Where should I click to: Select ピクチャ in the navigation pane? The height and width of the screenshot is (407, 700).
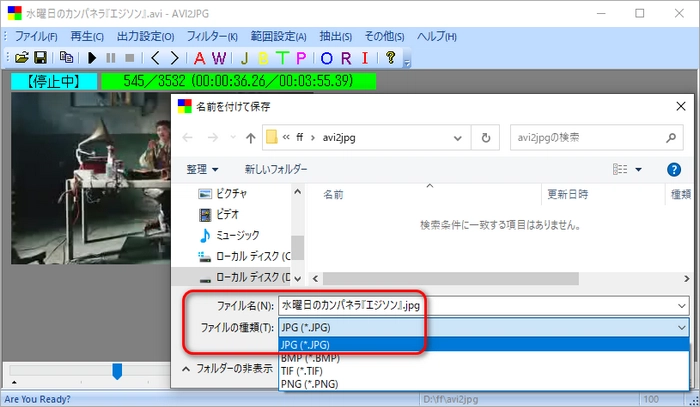(x=231, y=194)
